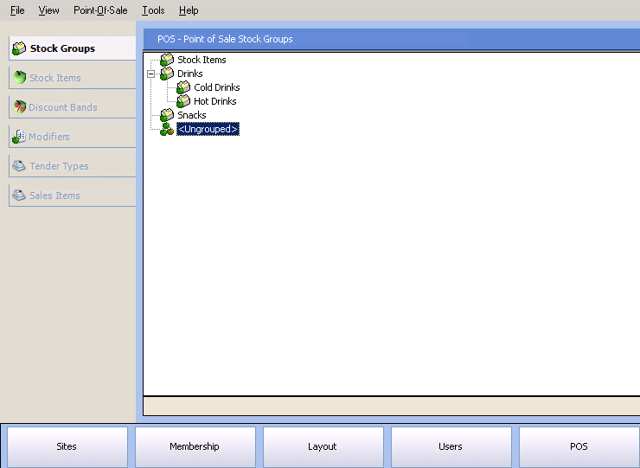
Task: Select the Snacks tree row text
Action: pos(192,115)
